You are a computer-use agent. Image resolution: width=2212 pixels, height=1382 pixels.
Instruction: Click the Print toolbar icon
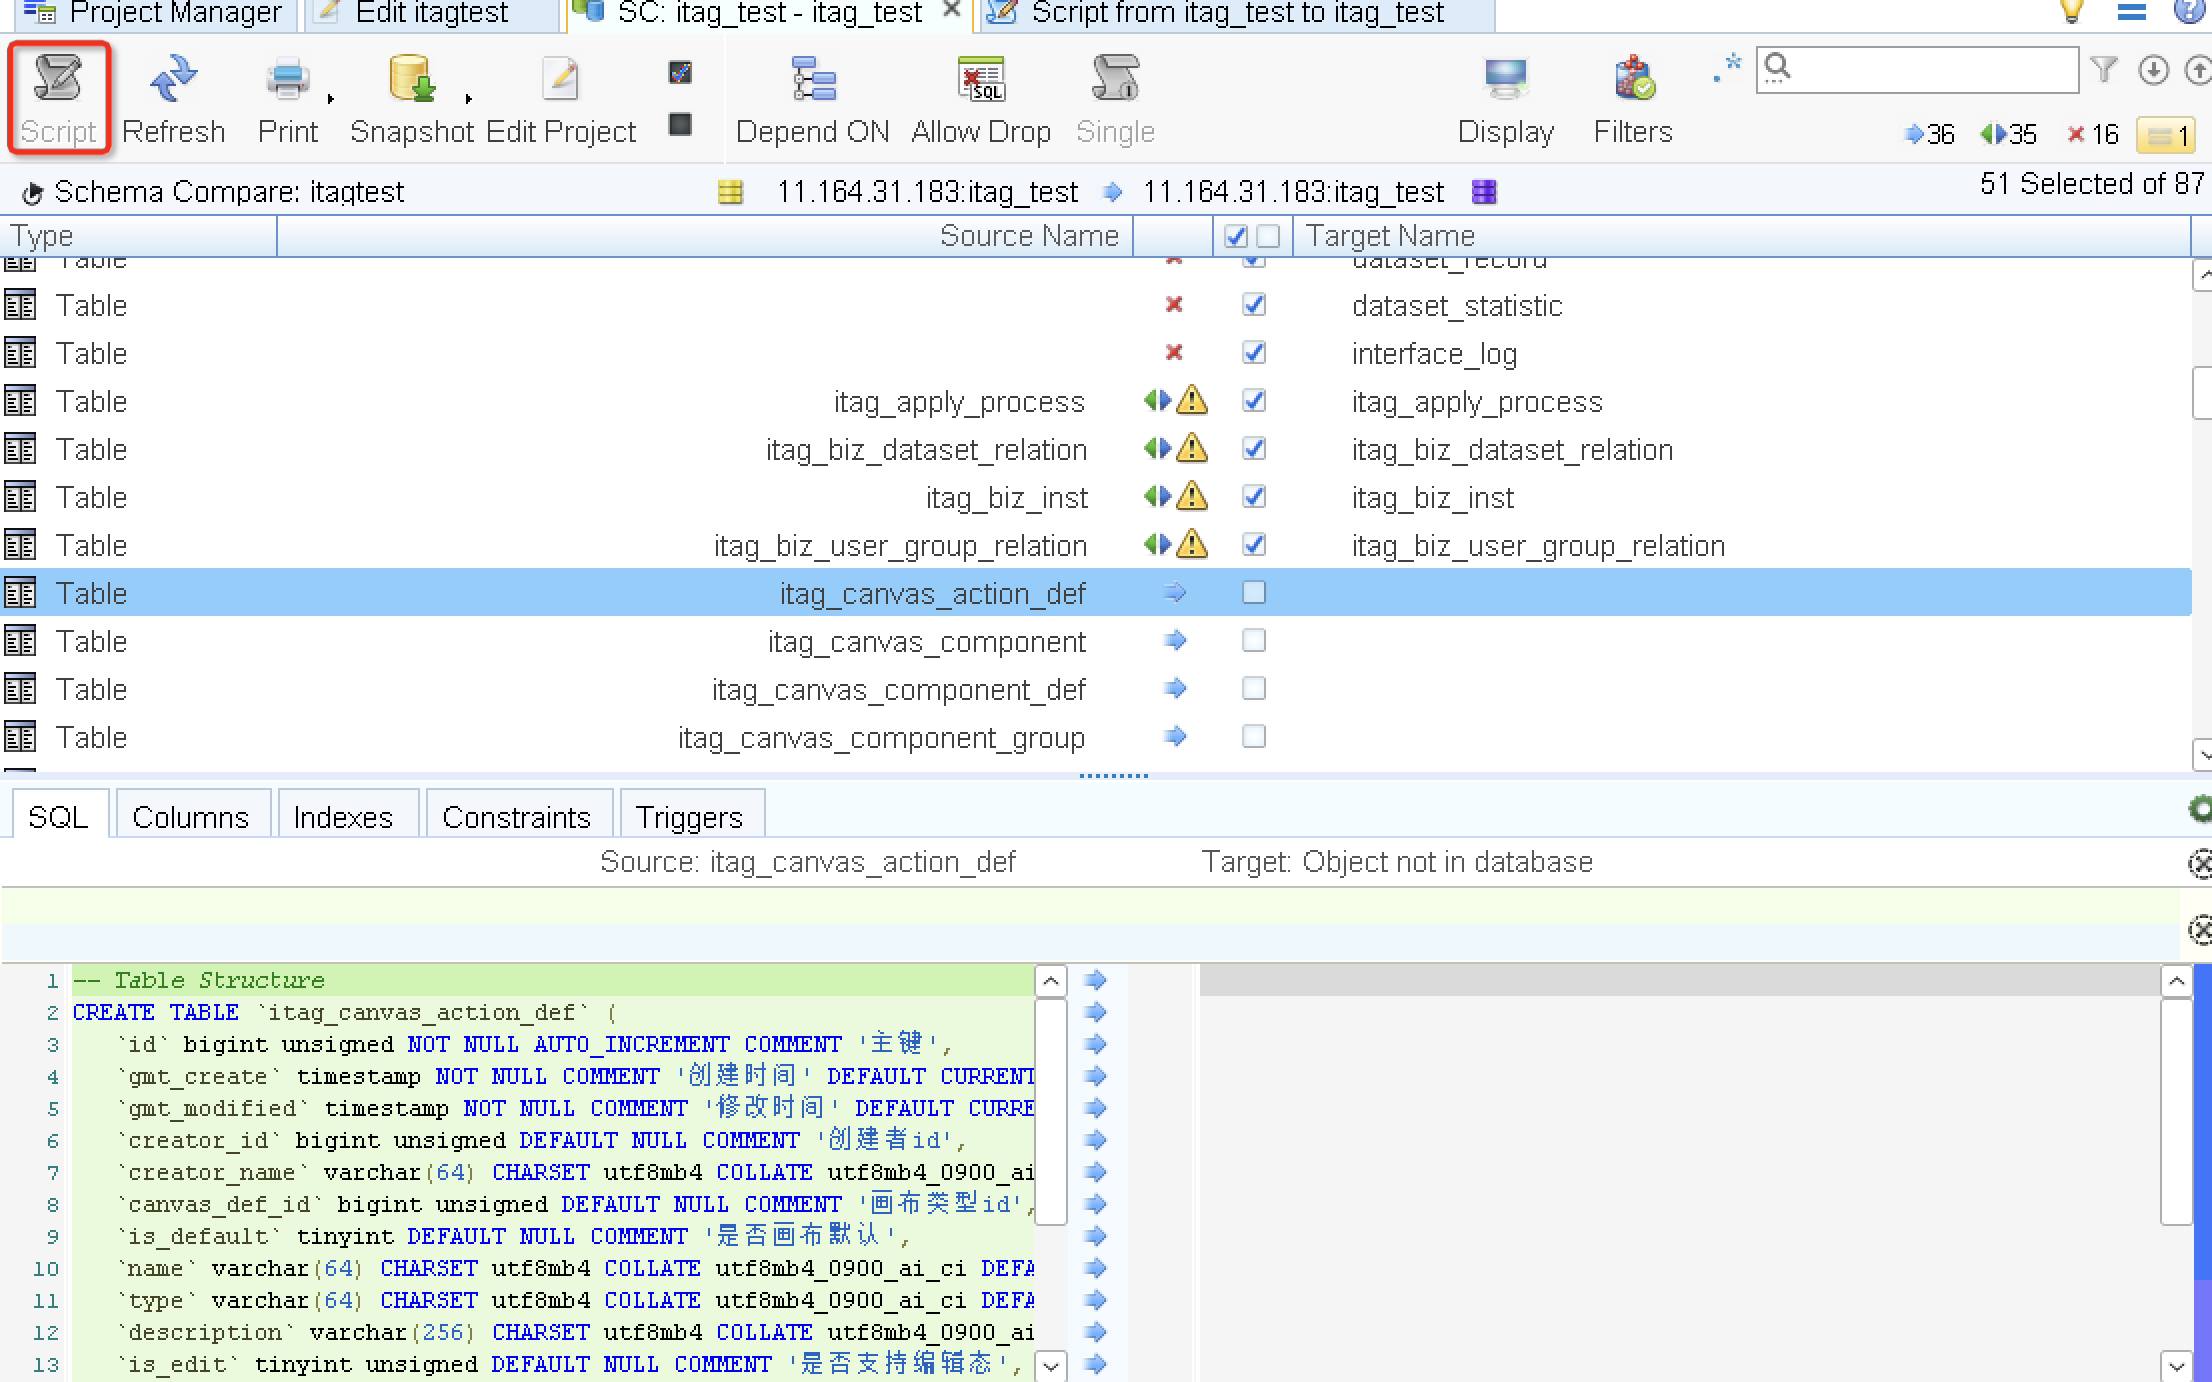pyautogui.click(x=288, y=80)
